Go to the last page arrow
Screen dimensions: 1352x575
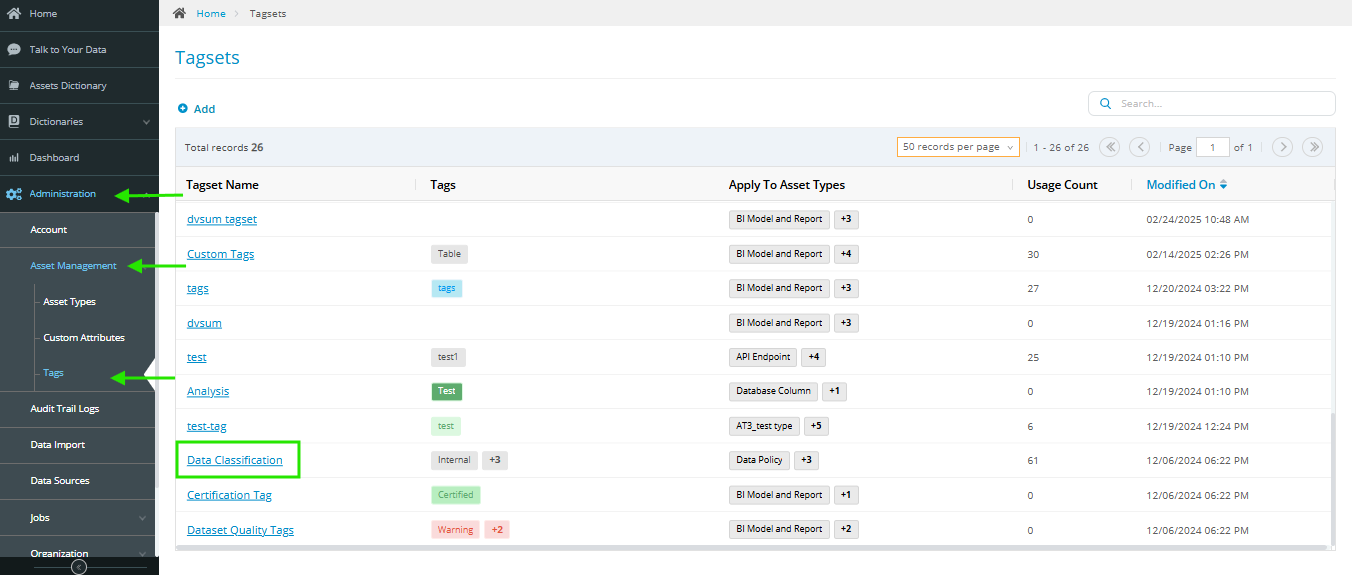coord(1312,147)
